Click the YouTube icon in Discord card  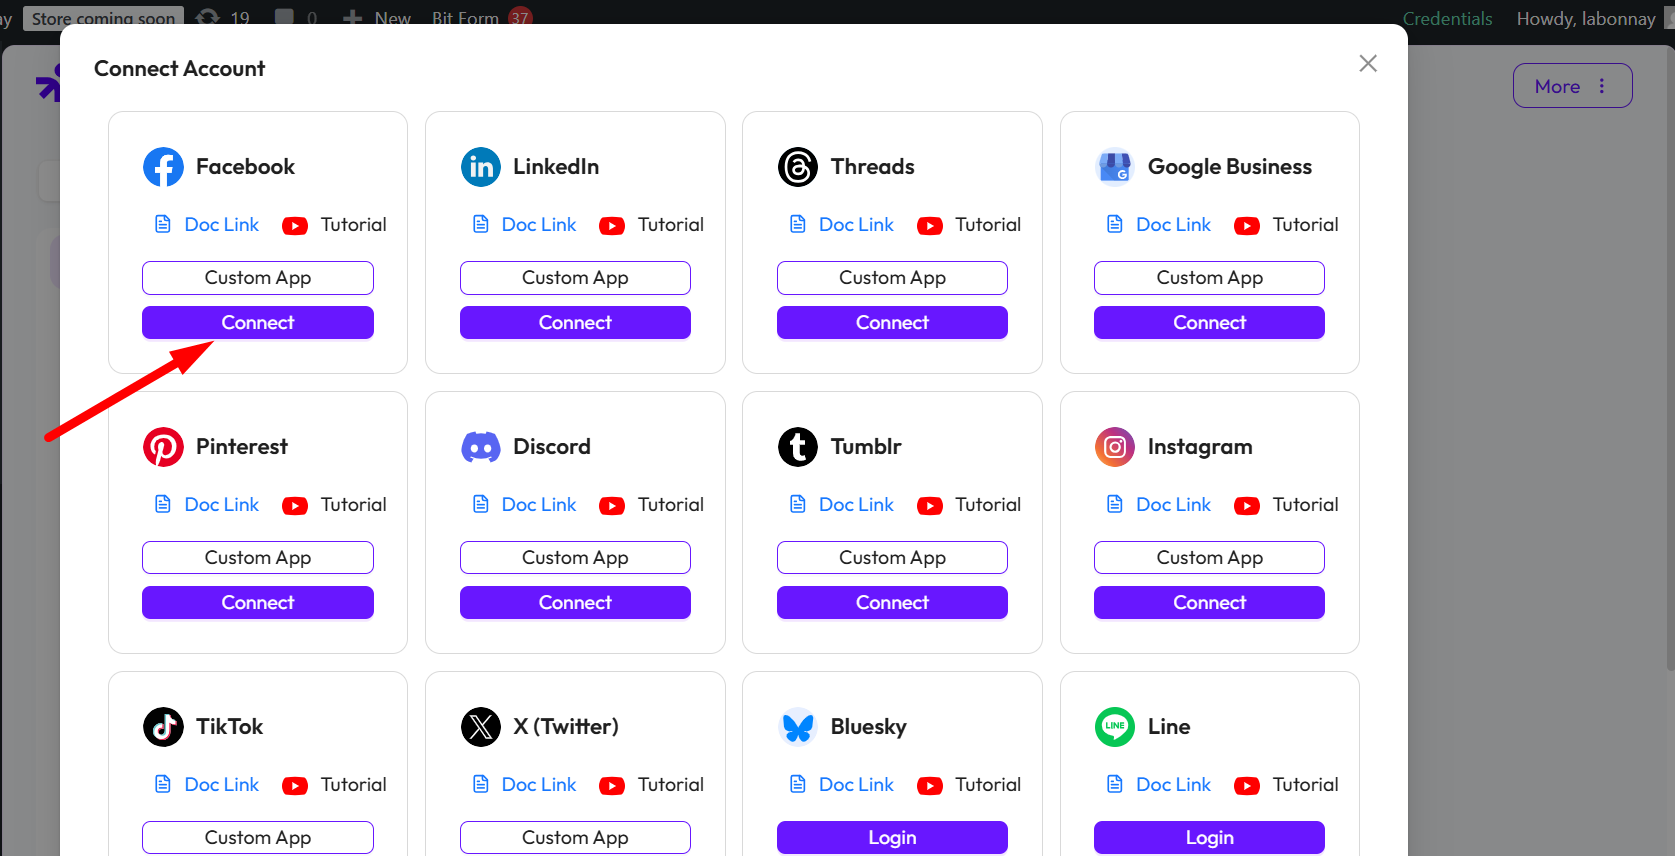tap(612, 506)
